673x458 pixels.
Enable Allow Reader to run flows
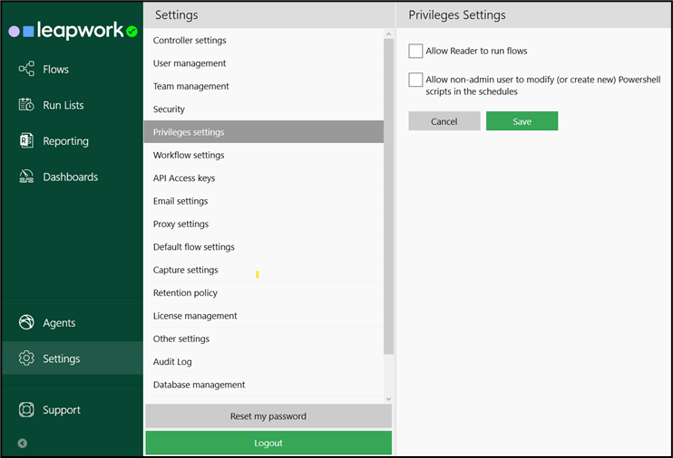(x=415, y=51)
